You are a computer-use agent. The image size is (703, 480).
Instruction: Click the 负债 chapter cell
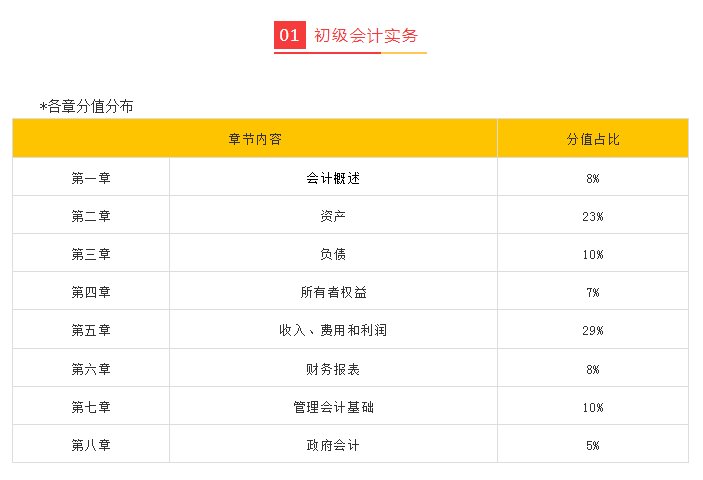pos(333,254)
